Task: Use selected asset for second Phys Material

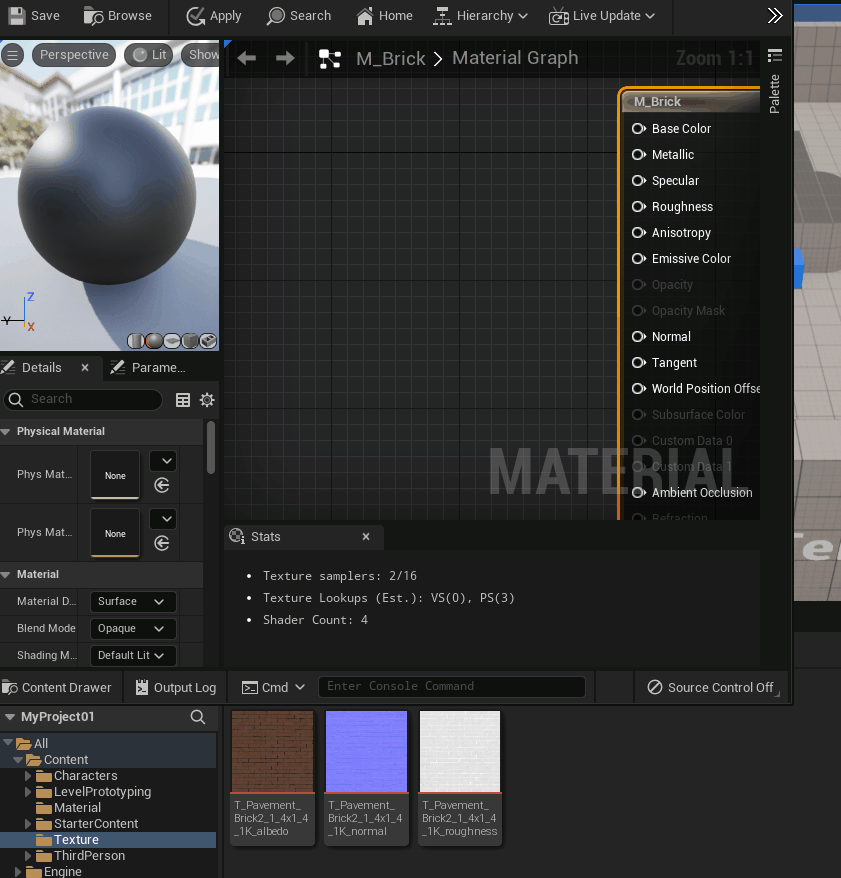Action: tap(162, 543)
